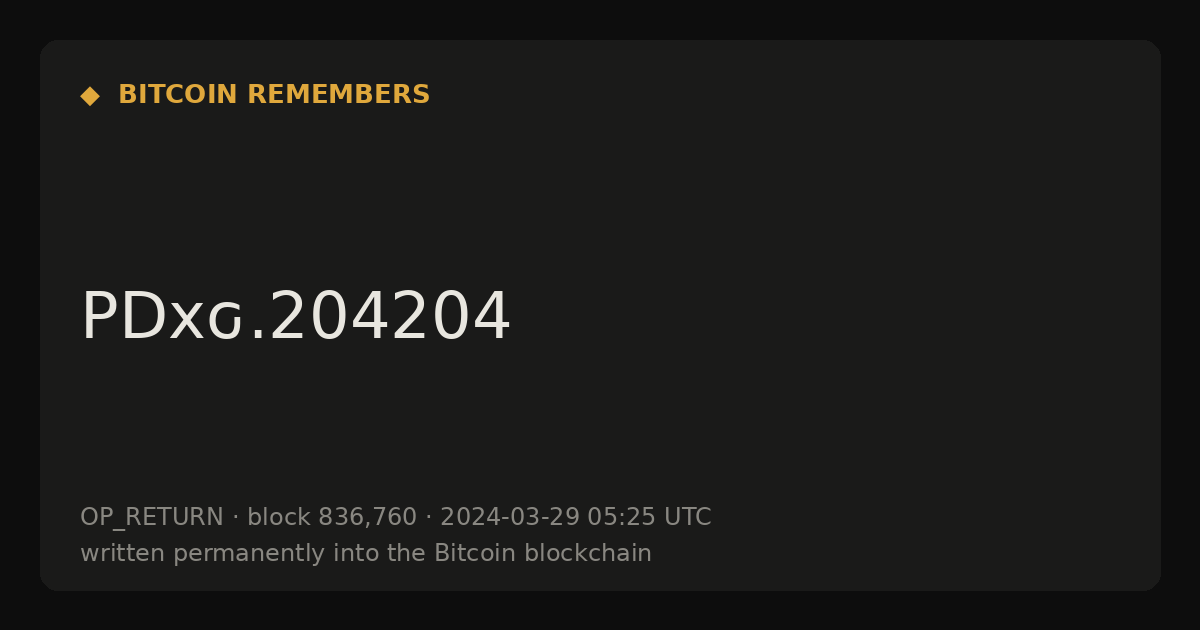
Task: Click the word REMEMBERS in the header
Action: pos(338,95)
